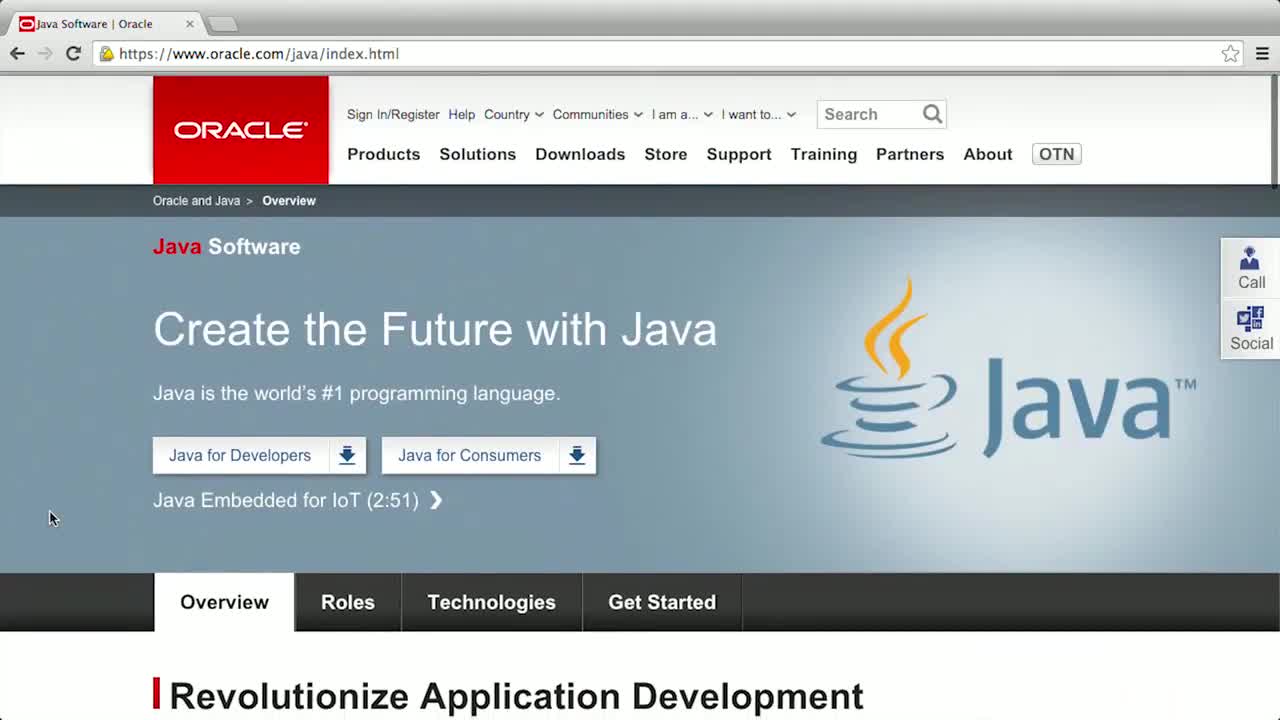The image size is (1280, 720).
Task: Click 'Create the Future with Java' headline
Action: coord(435,329)
